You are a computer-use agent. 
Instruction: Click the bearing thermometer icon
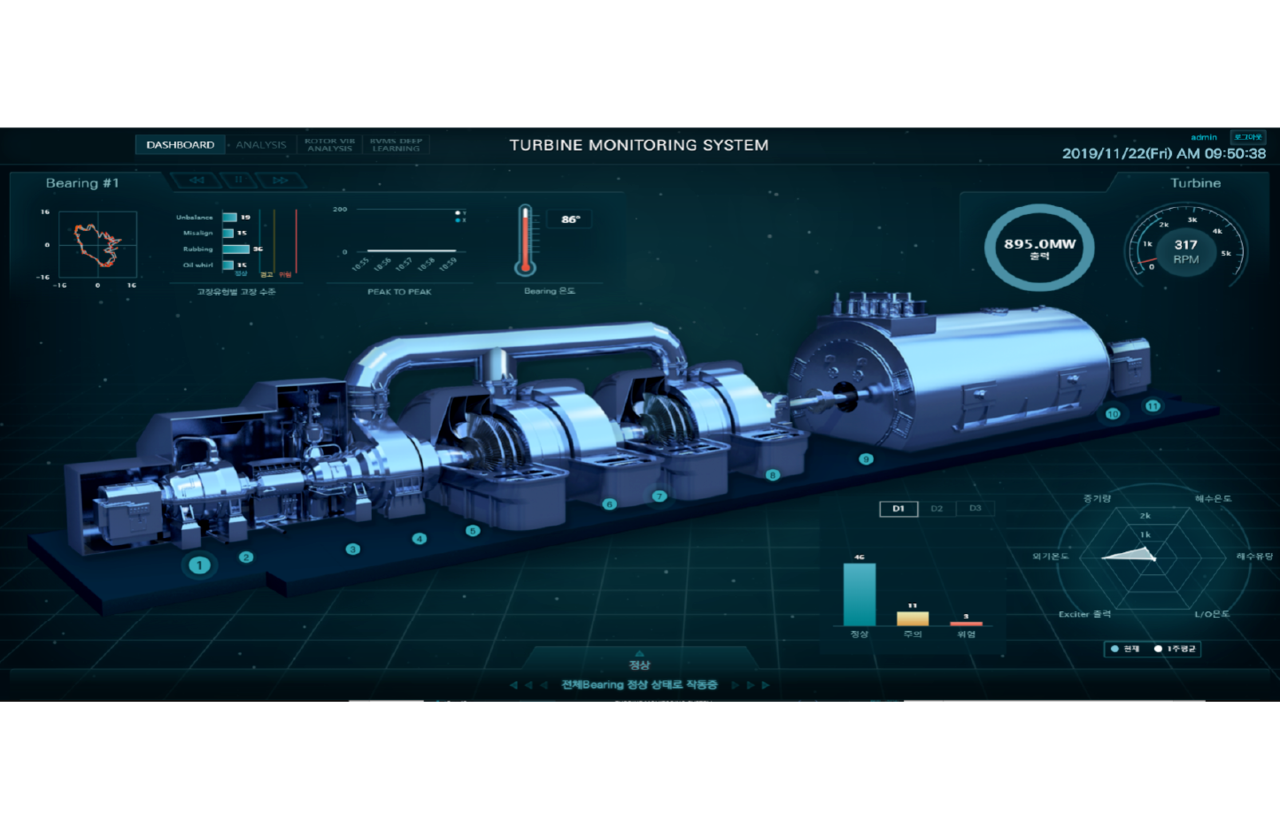tap(524, 239)
